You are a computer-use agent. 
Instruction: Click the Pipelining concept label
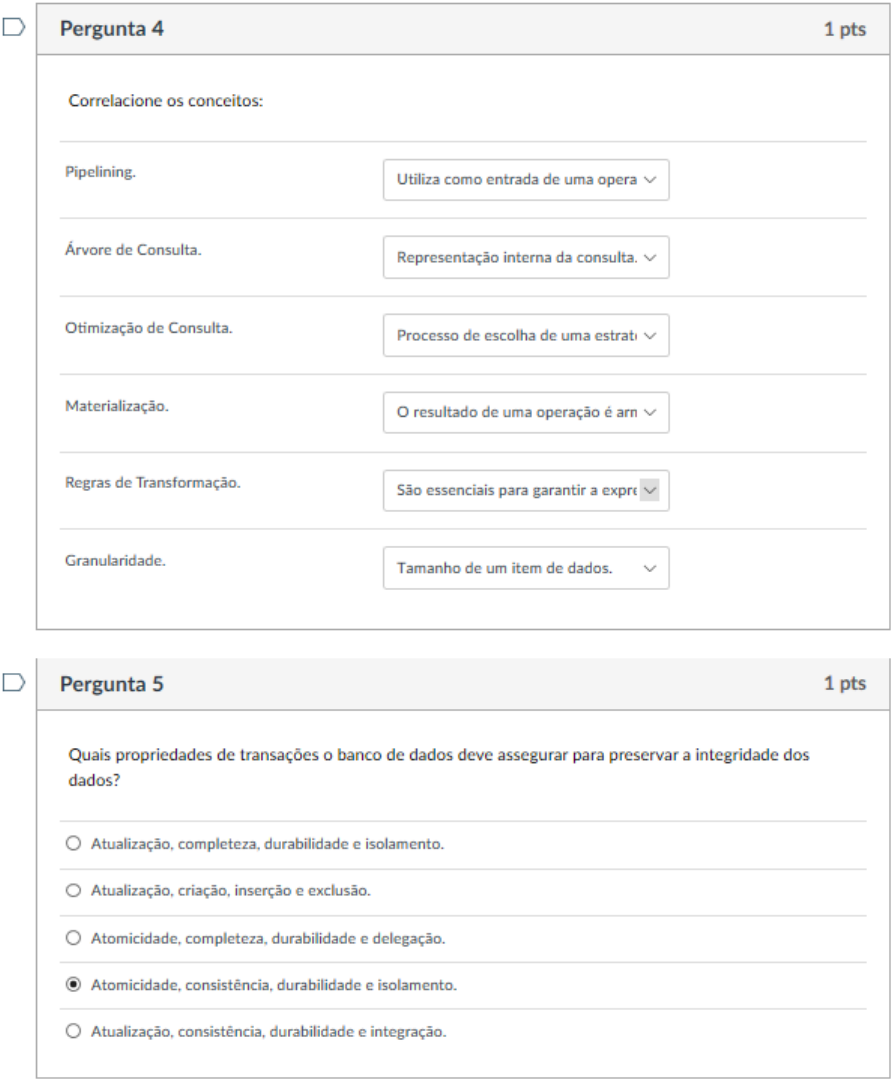tap(100, 172)
